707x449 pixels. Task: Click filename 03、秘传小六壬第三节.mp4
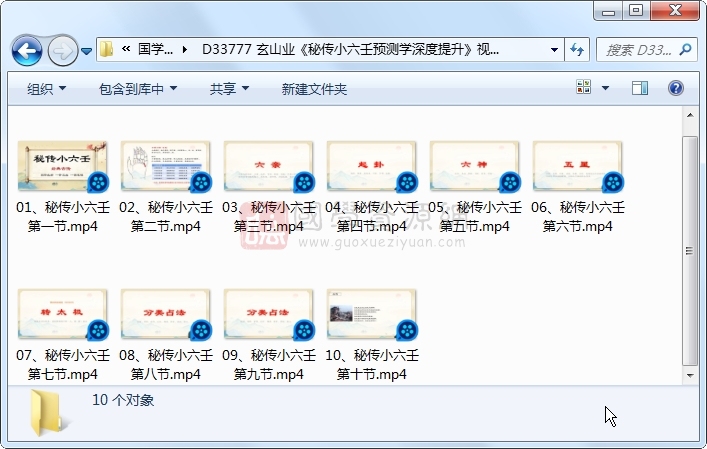coord(268,216)
